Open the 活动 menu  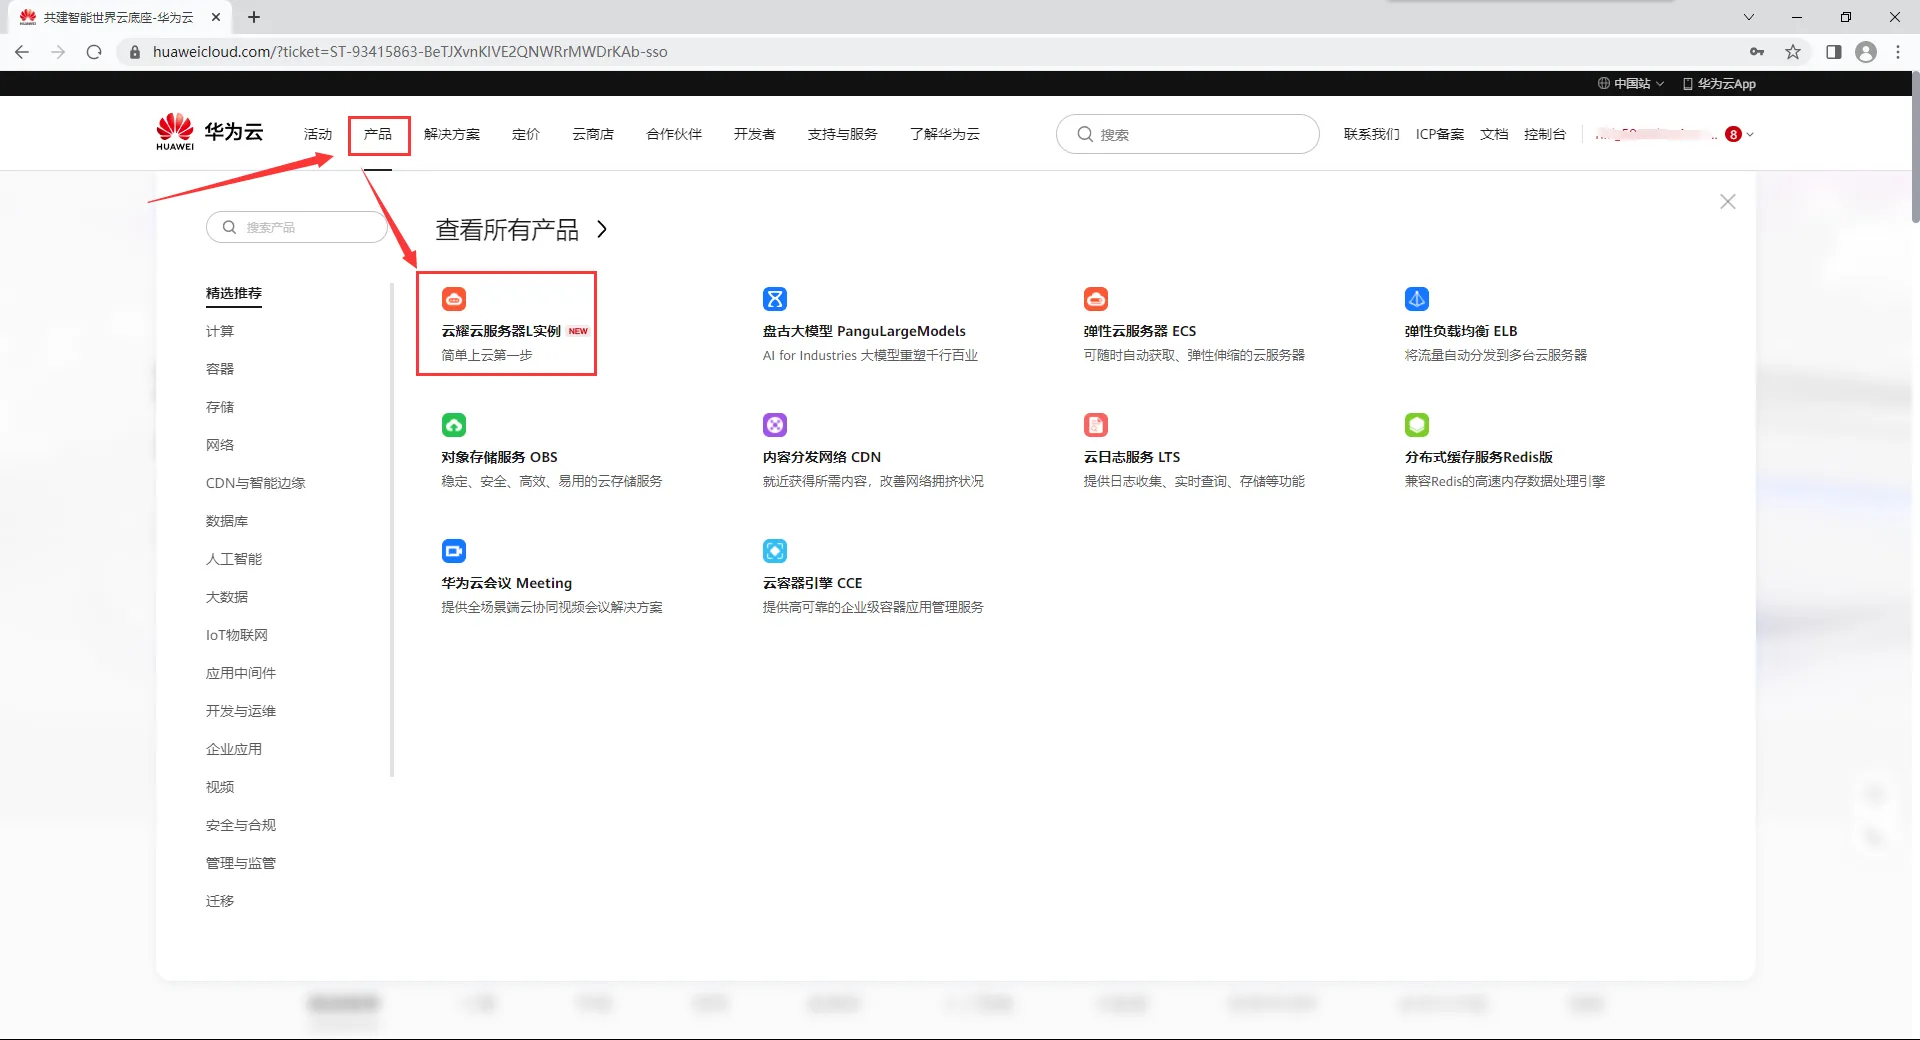pos(318,134)
